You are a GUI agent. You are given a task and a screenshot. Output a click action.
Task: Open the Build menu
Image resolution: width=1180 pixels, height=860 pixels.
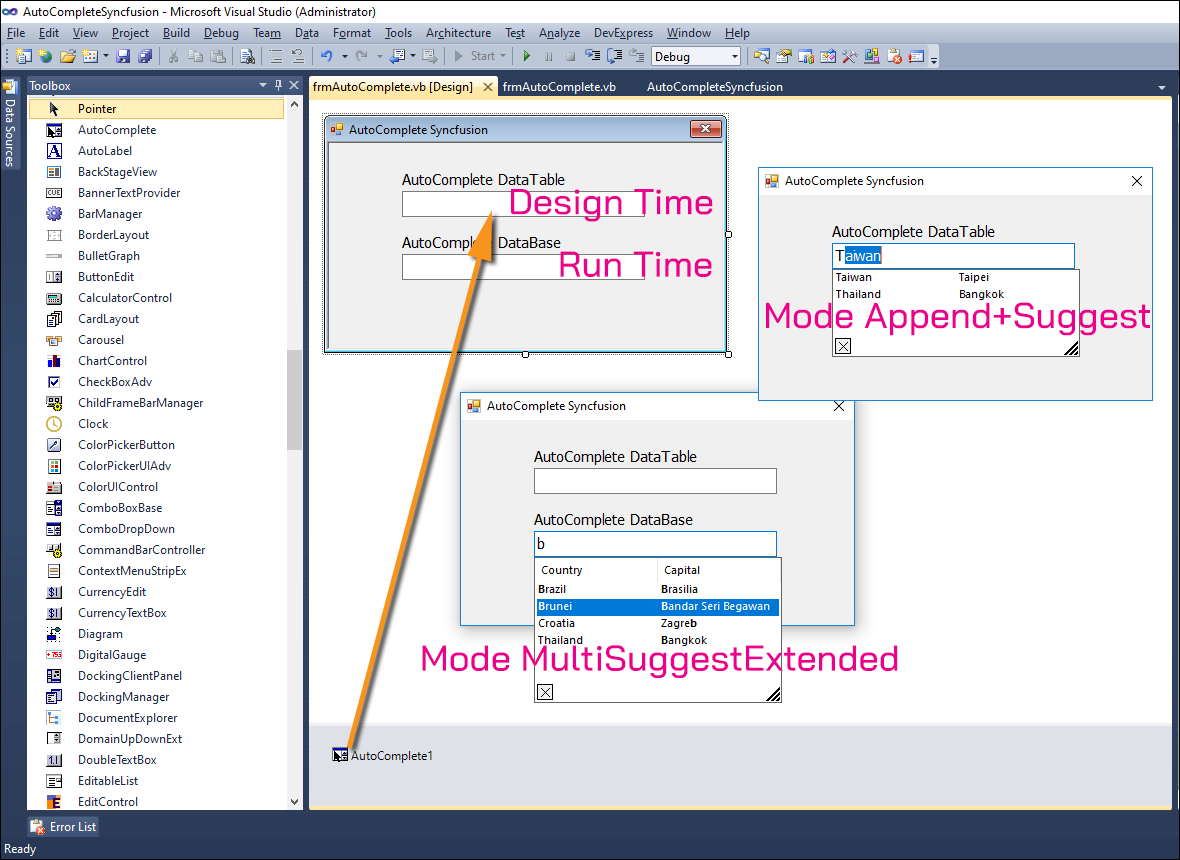point(176,33)
